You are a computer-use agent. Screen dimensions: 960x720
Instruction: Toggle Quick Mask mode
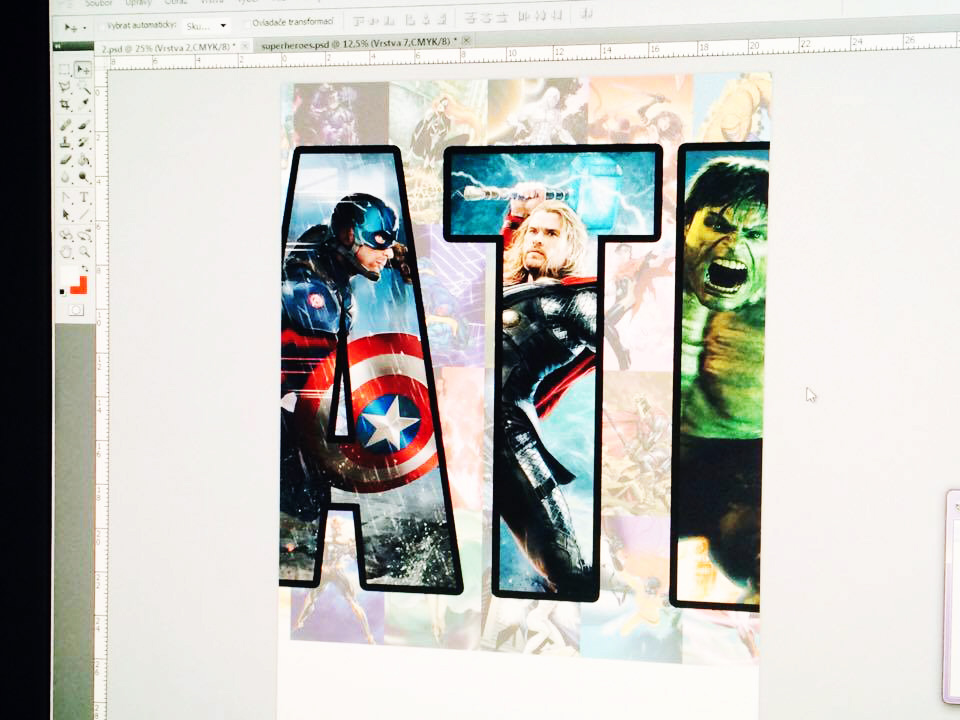[76, 309]
